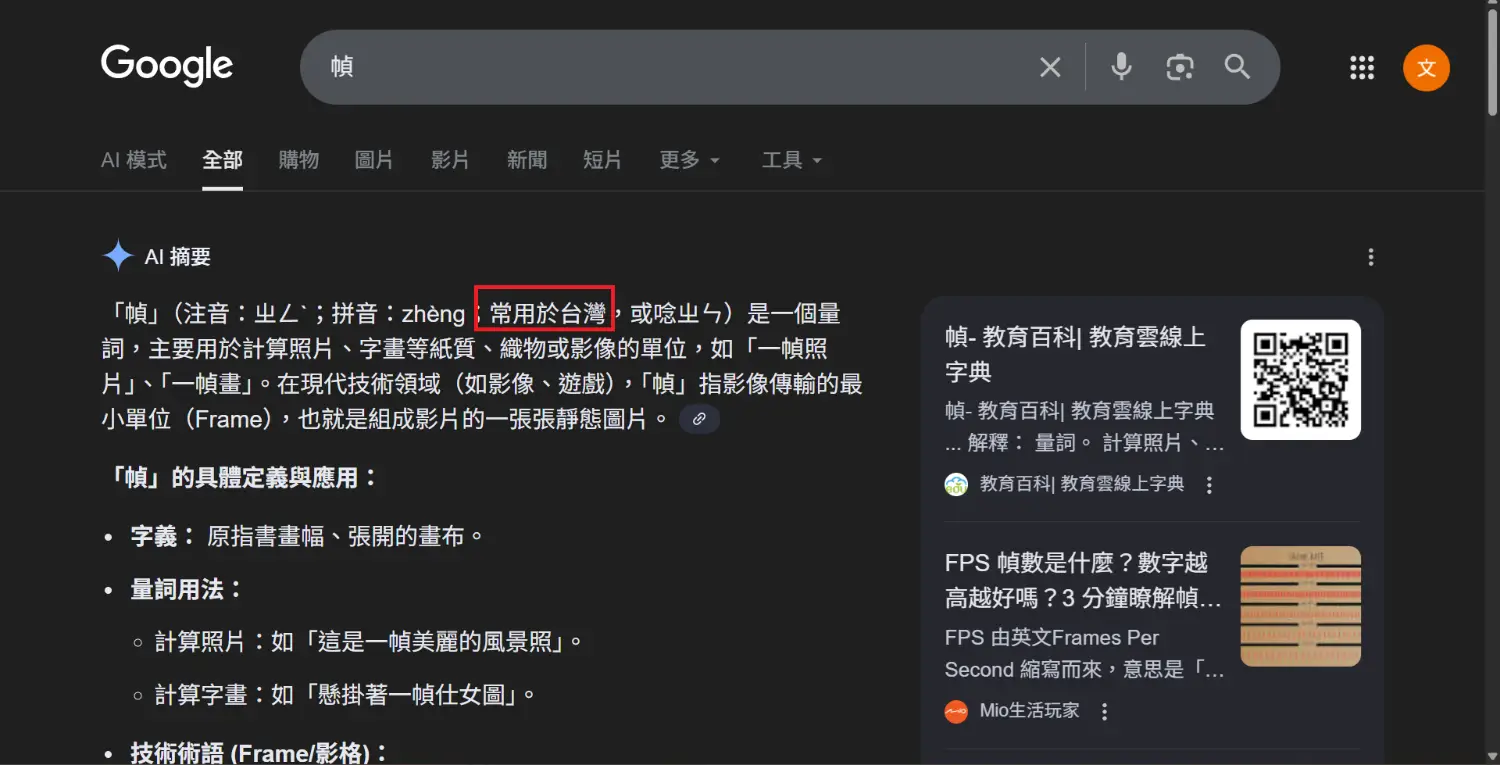1500x765 pixels.
Task: Open 教育百科 result's three-dot menu
Action: pyautogui.click(x=1209, y=485)
